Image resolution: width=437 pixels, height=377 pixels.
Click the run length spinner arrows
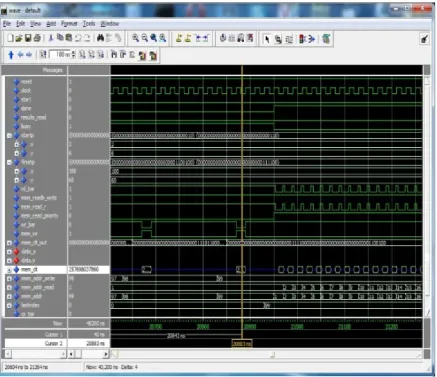(74, 54)
